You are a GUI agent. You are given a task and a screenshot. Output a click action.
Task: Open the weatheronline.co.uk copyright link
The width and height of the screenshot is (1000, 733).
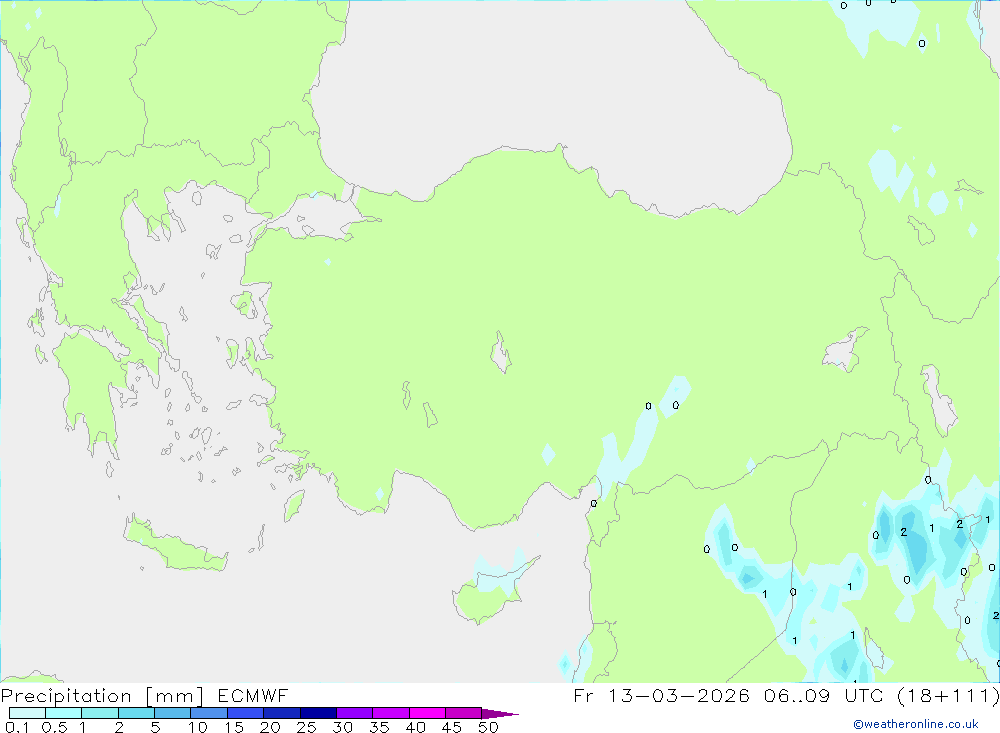coord(916,724)
